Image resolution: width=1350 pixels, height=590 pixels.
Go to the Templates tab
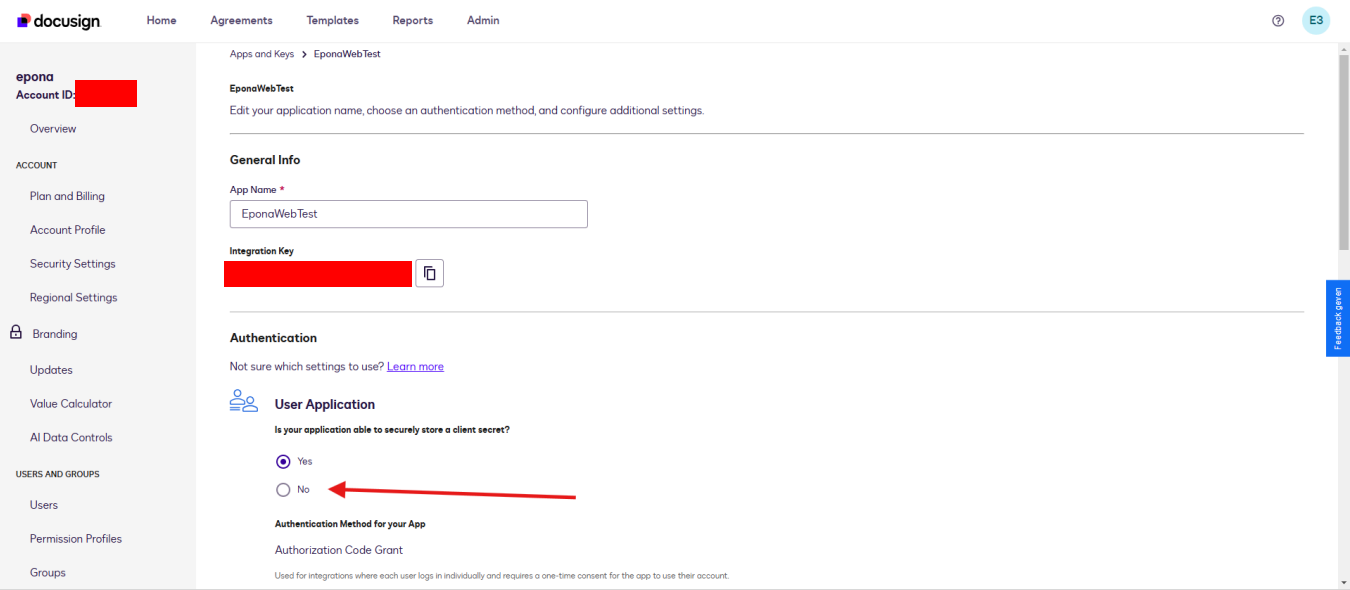pos(332,21)
